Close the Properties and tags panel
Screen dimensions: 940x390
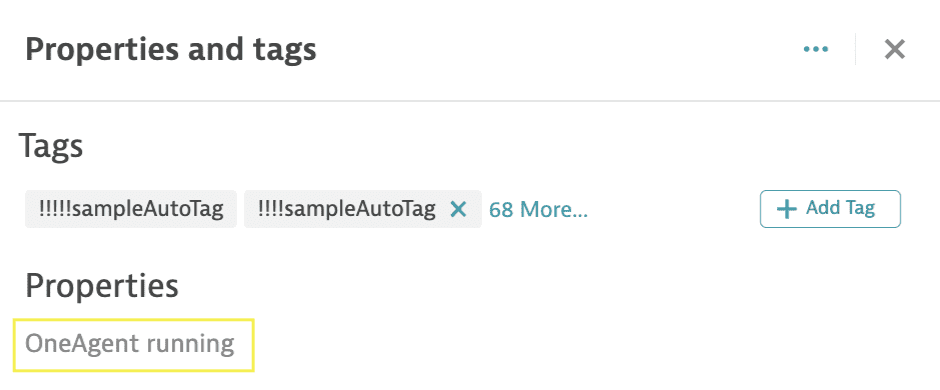pos(894,49)
